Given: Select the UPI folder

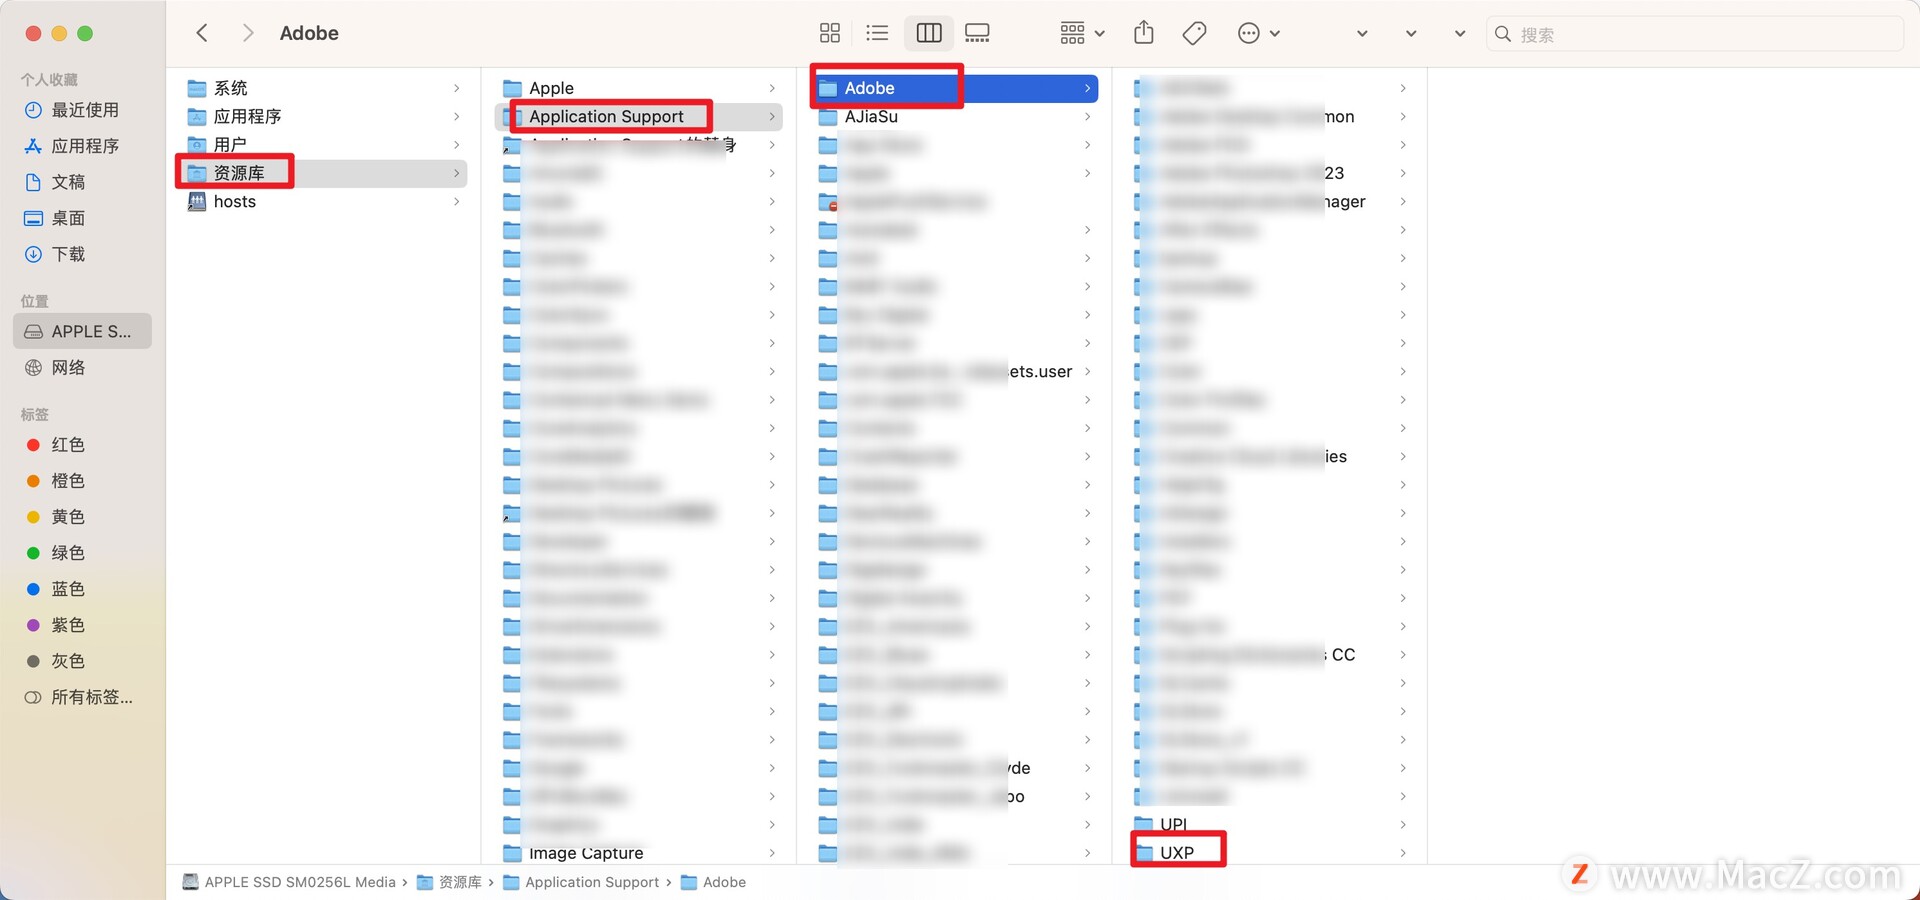Looking at the screenshot, I should tap(1270, 824).
